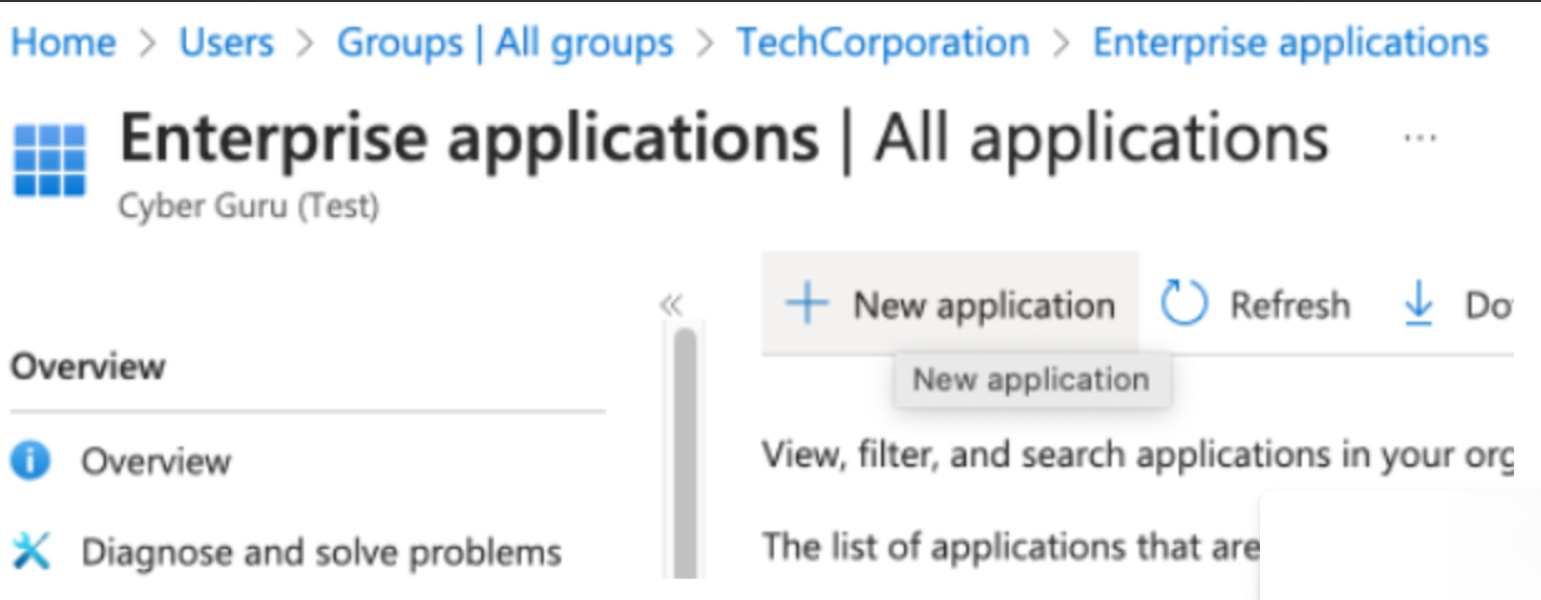Screen dimensions: 1541x600
Task: Open the ellipsis menu next to page title
Action: 1420,140
